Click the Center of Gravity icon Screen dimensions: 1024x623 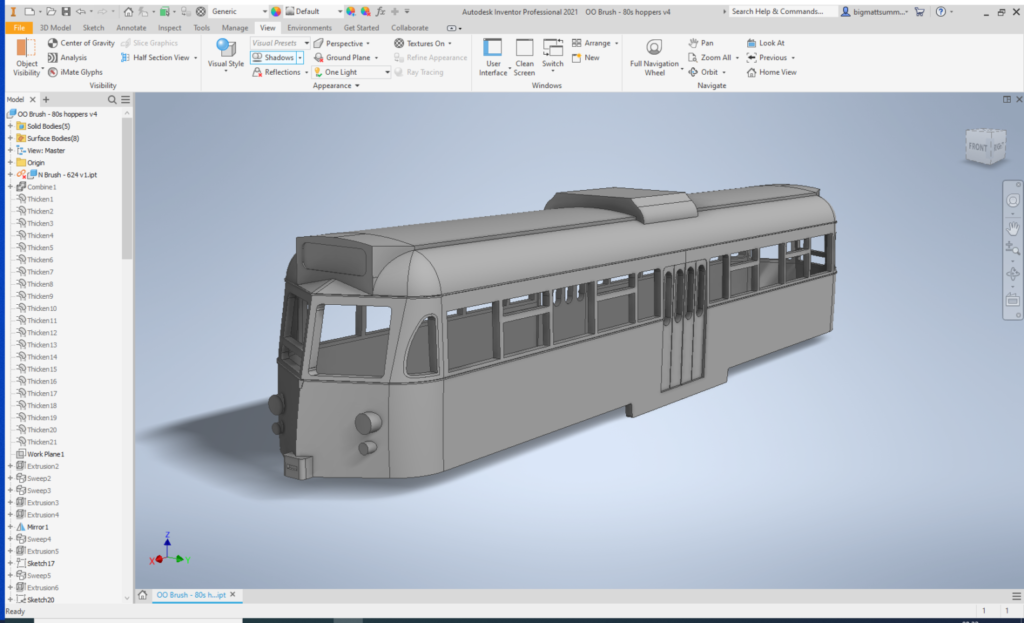[x=53, y=43]
